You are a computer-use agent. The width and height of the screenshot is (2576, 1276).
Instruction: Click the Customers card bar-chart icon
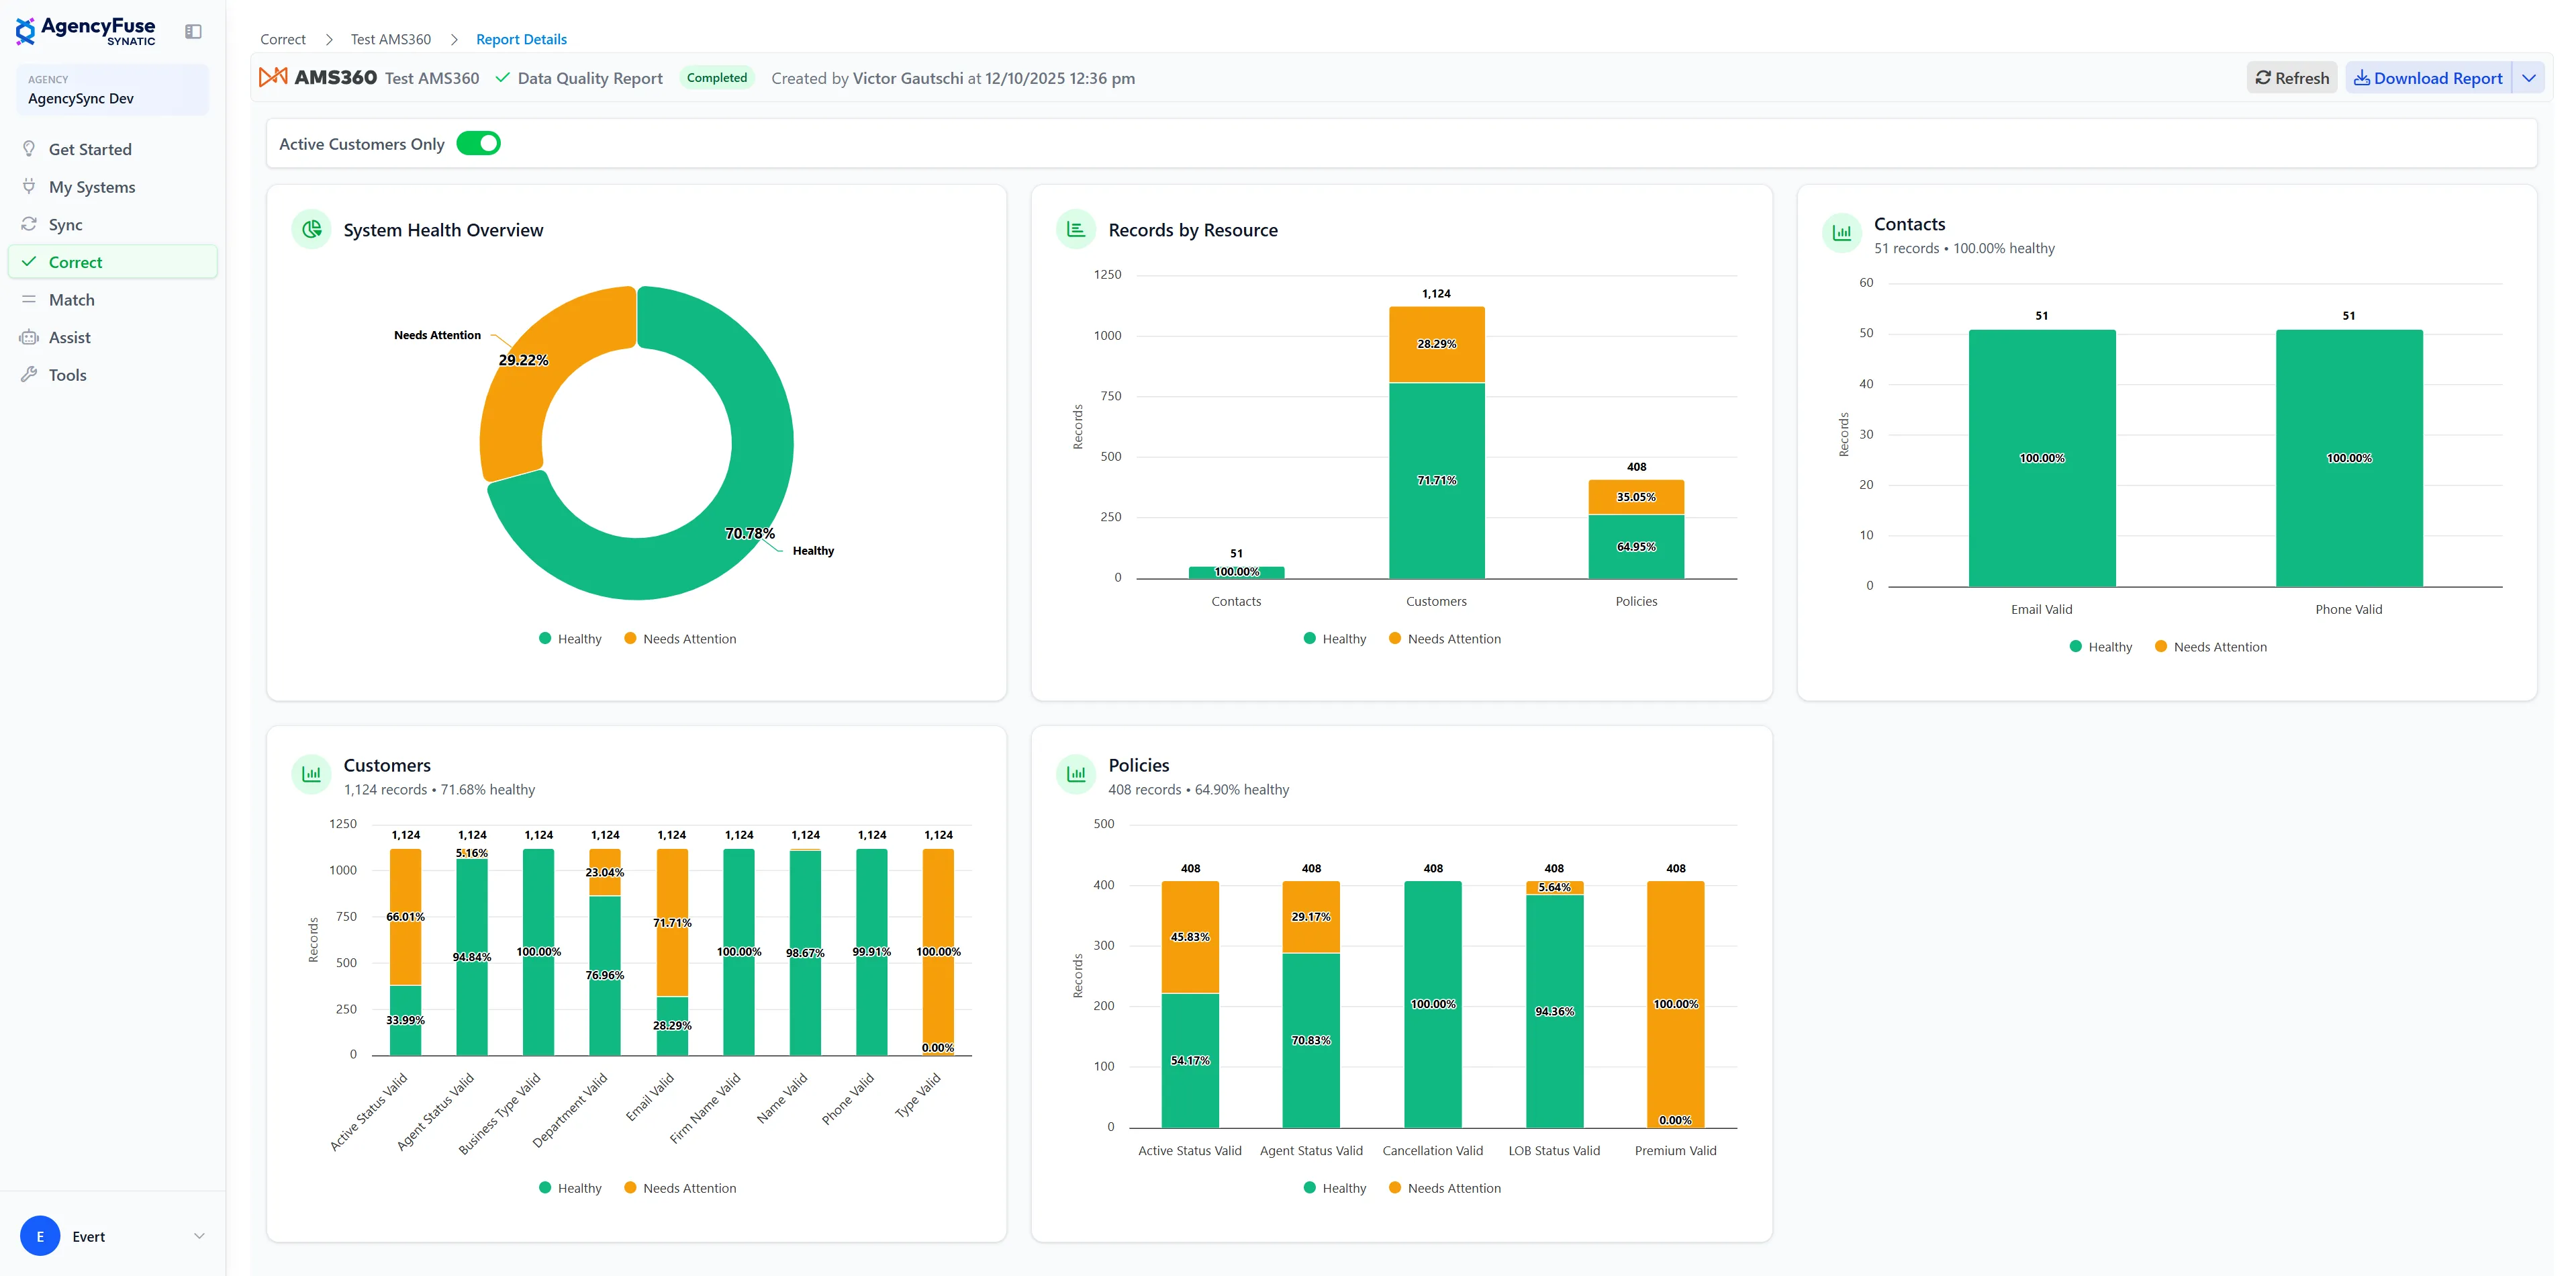coord(312,774)
